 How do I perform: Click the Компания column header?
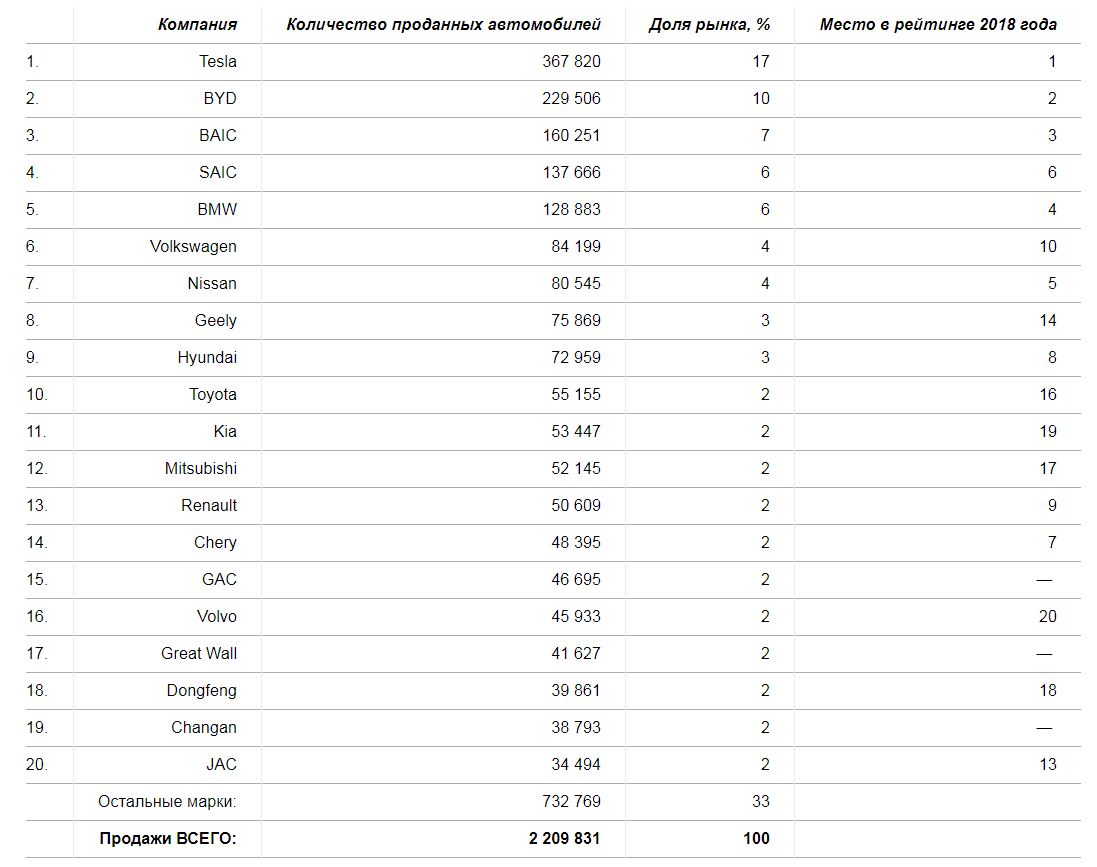coord(197,24)
